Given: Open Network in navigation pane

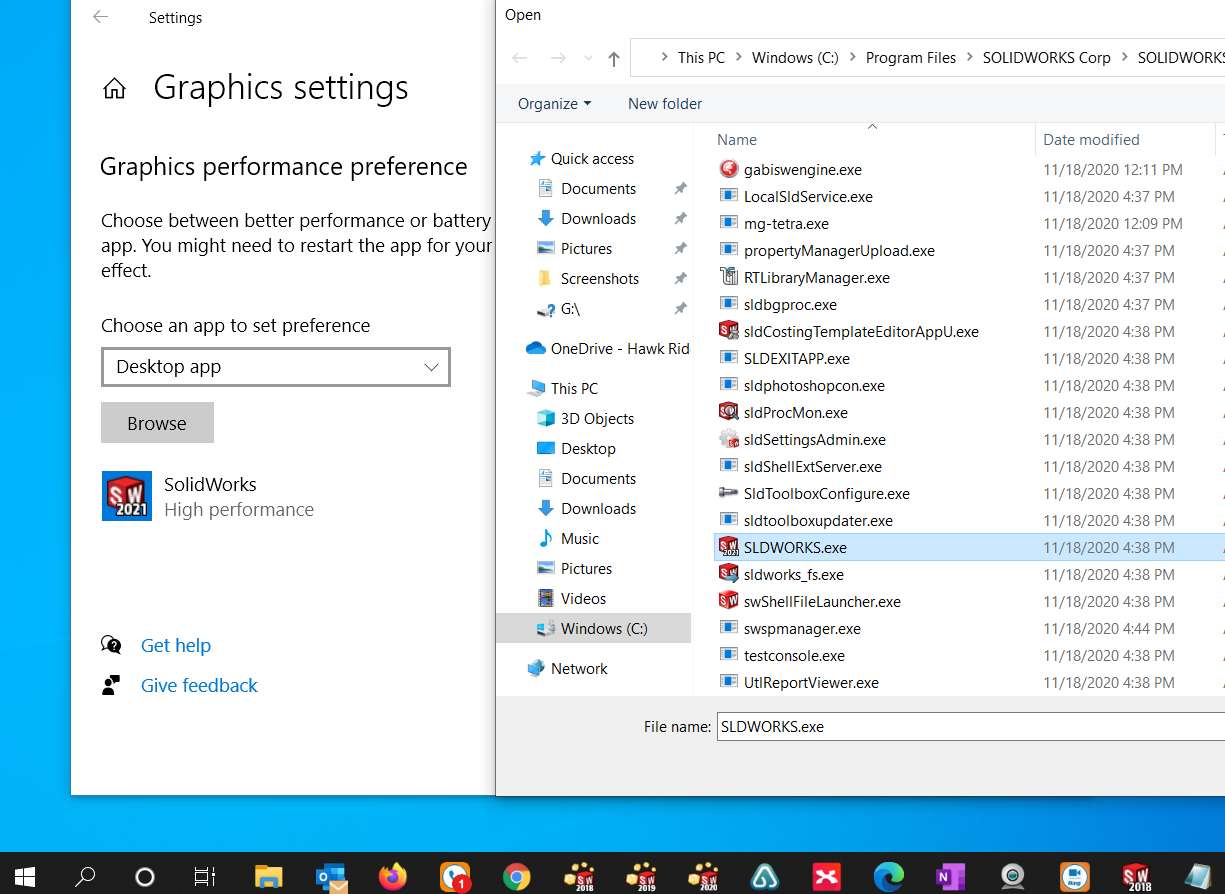Looking at the screenshot, I should 579,669.
